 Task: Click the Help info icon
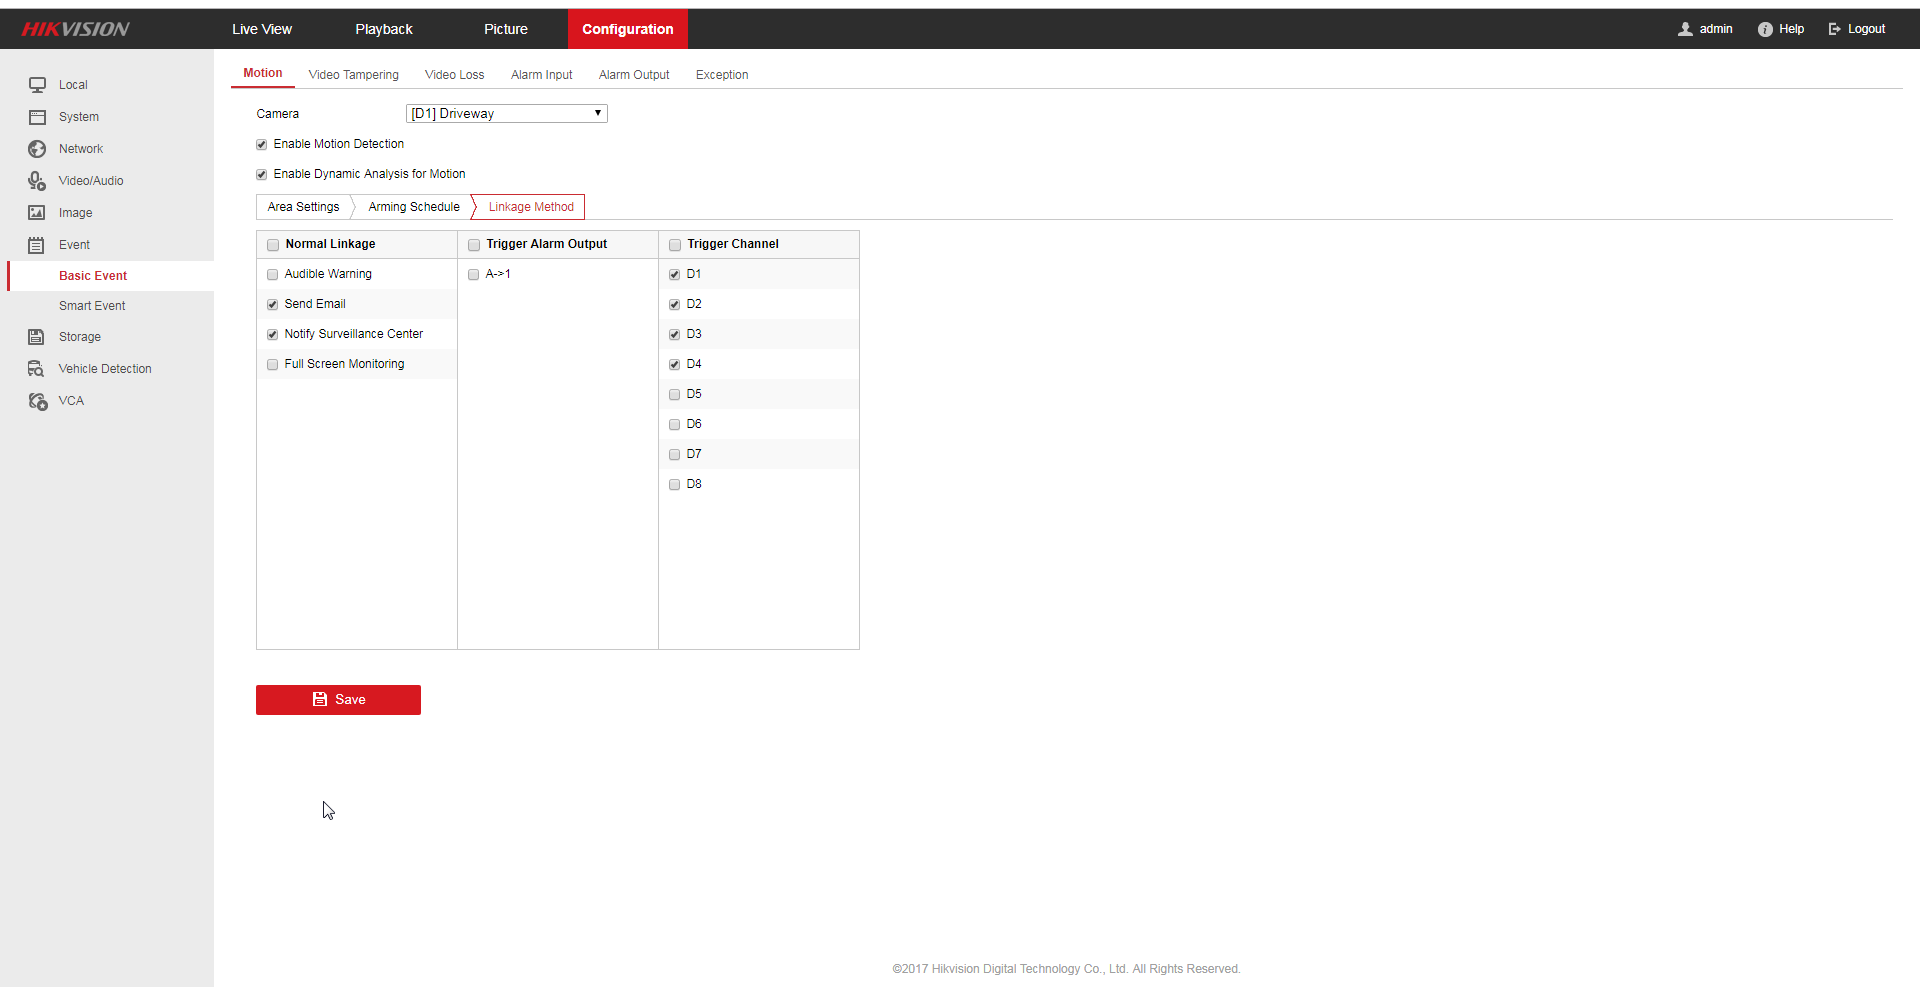[x=1765, y=29]
